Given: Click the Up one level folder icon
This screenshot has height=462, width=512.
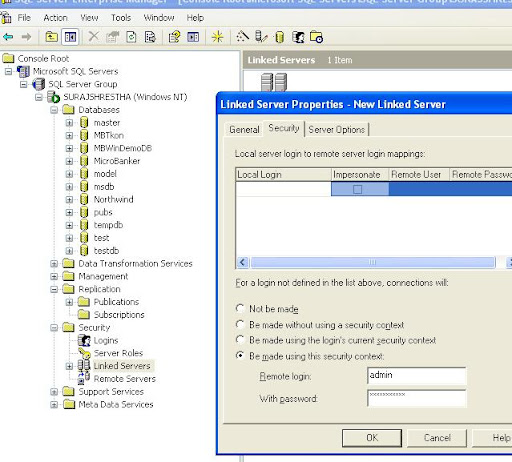Looking at the screenshot, I should [52, 37].
